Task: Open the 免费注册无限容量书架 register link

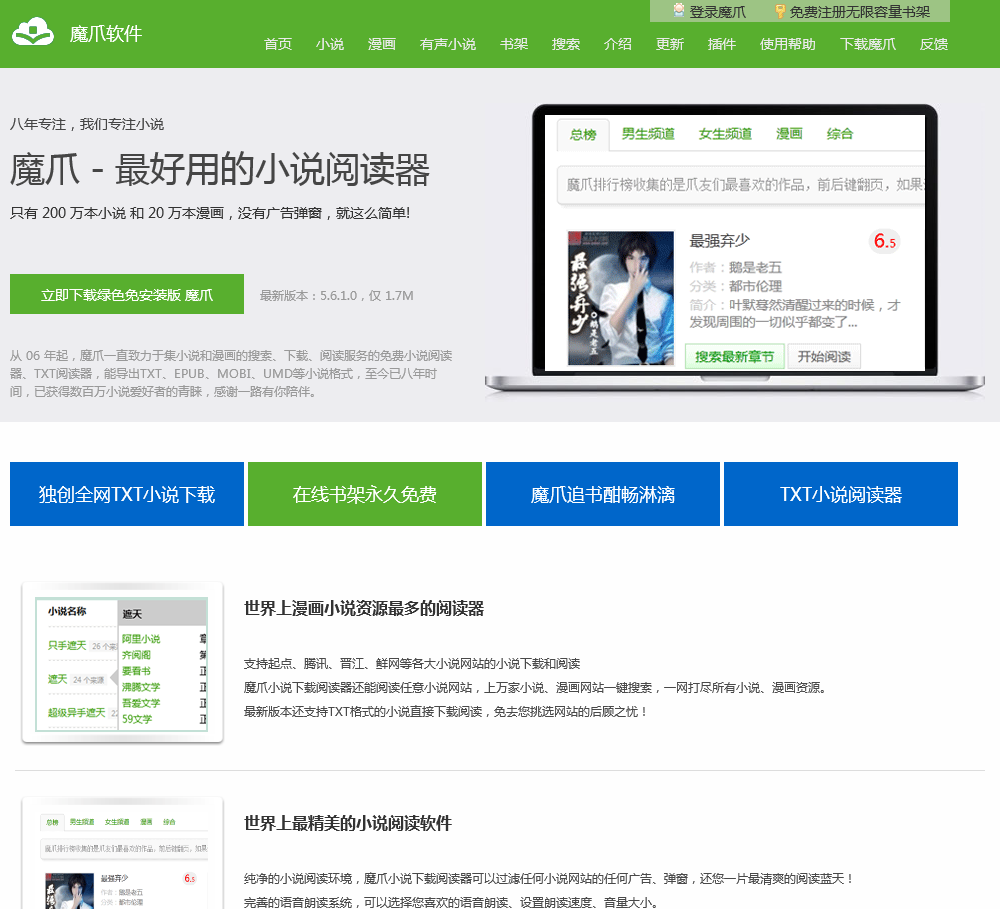Action: [x=860, y=12]
